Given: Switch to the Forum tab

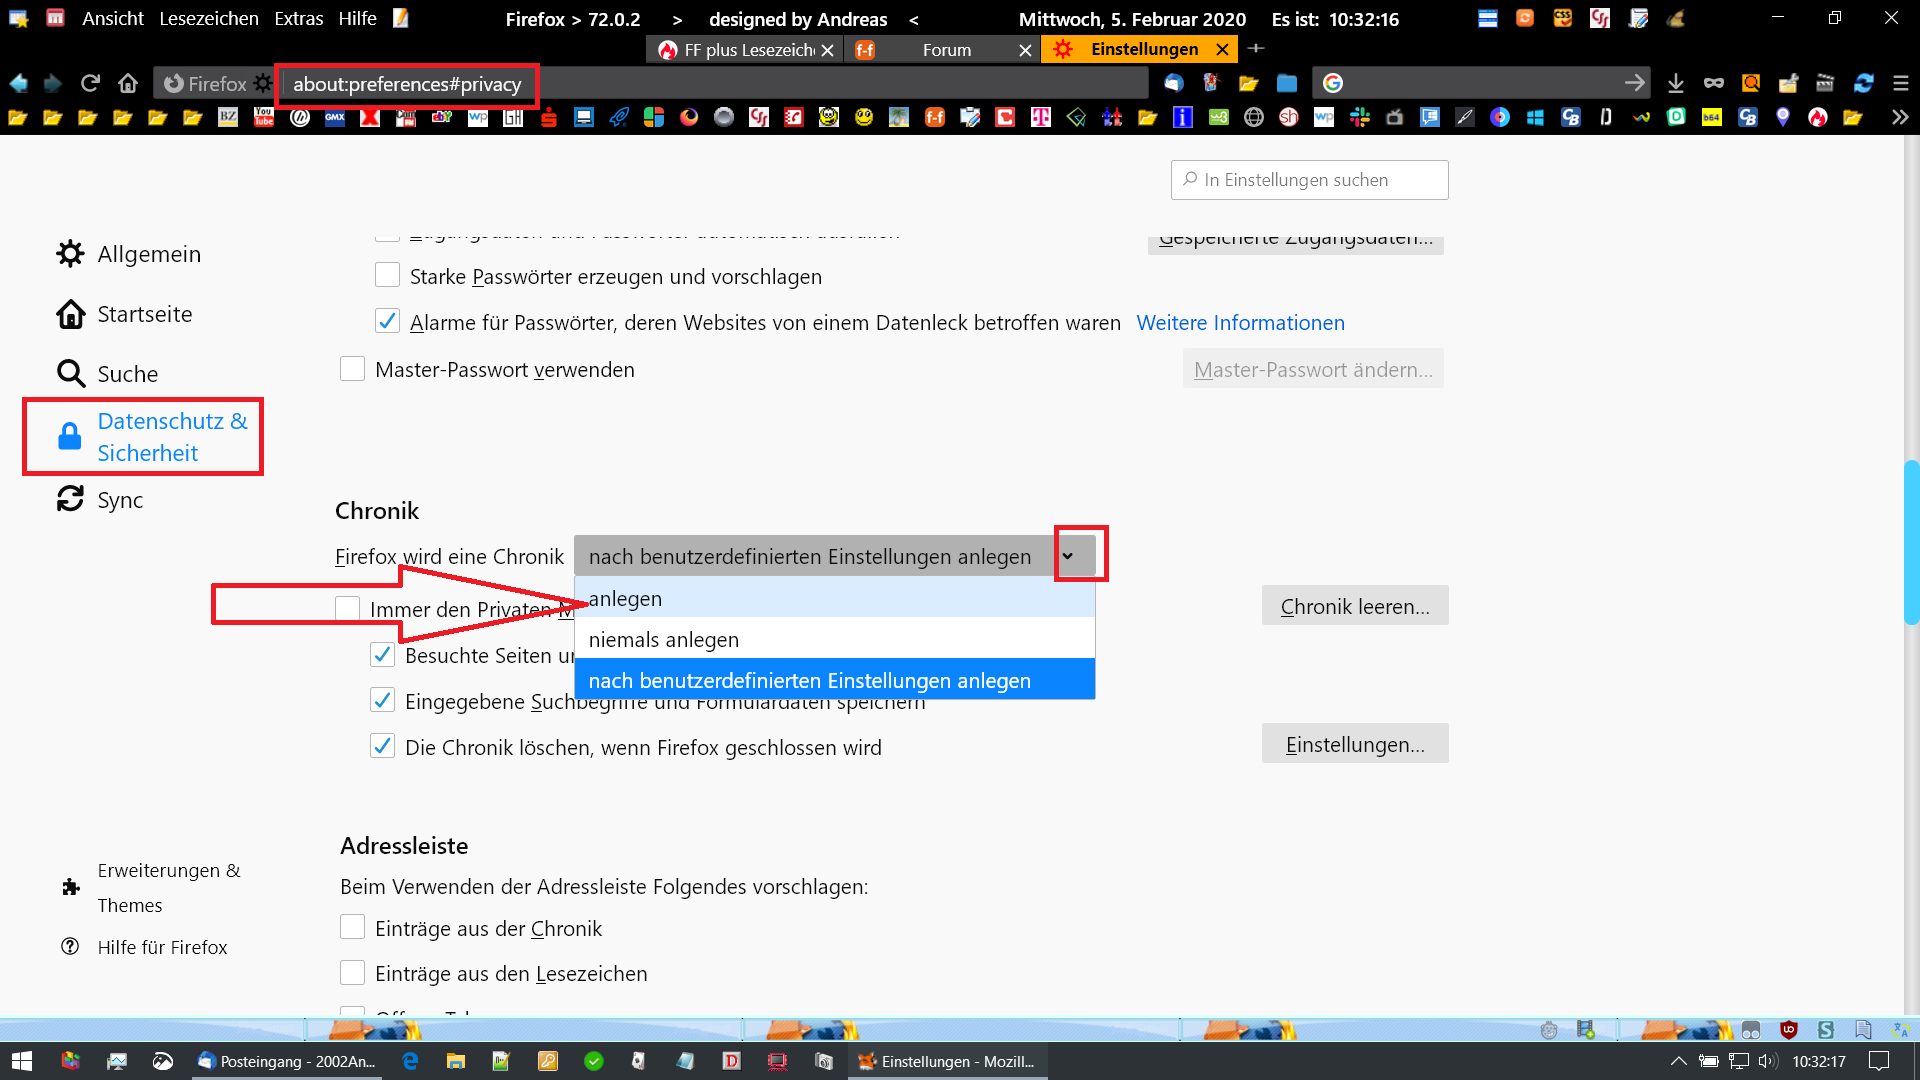Looking at the screenshot, I should coord(946,50).
